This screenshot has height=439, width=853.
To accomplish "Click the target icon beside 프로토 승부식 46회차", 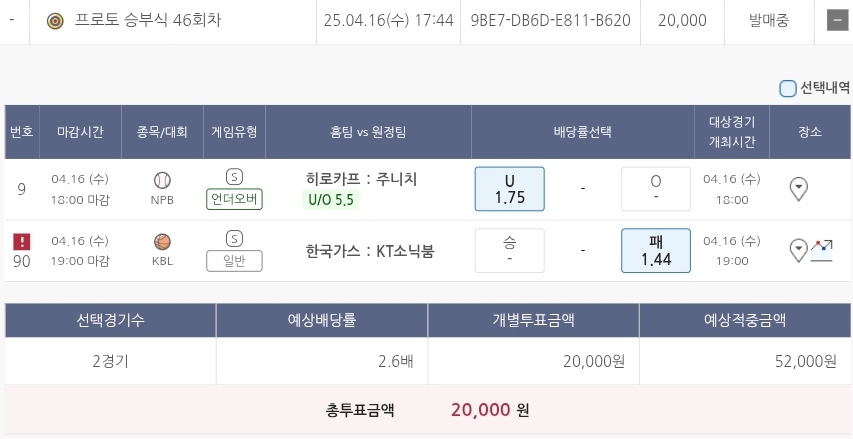I will tap(55, 20).
